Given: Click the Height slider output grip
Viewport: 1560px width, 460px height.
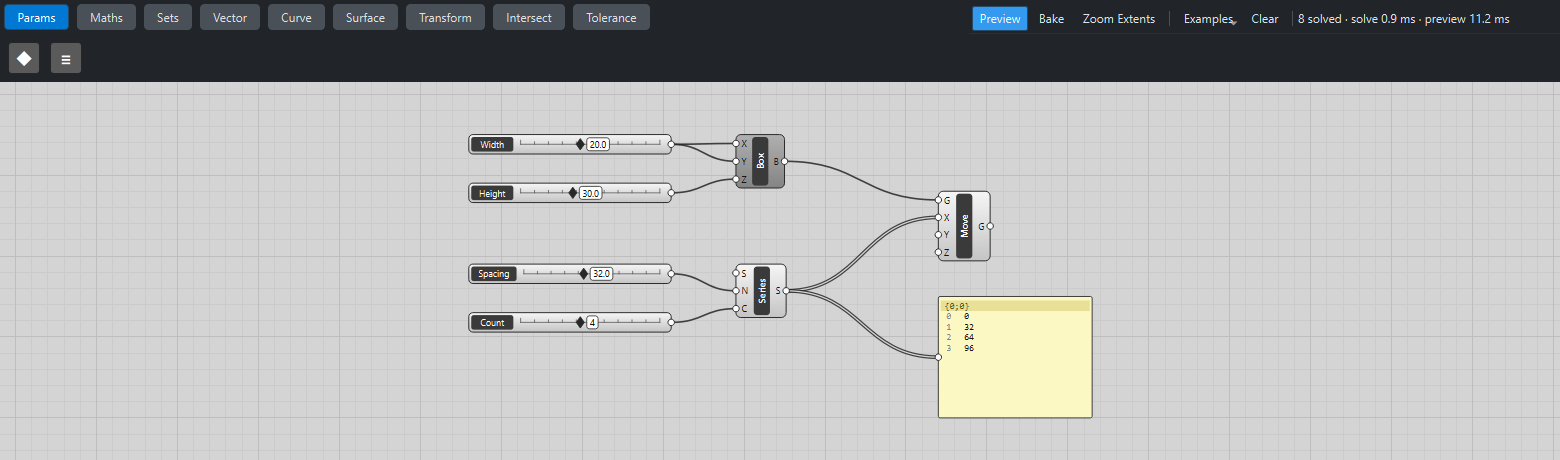Looking at the screenshot, I should (x=671, y=193).
